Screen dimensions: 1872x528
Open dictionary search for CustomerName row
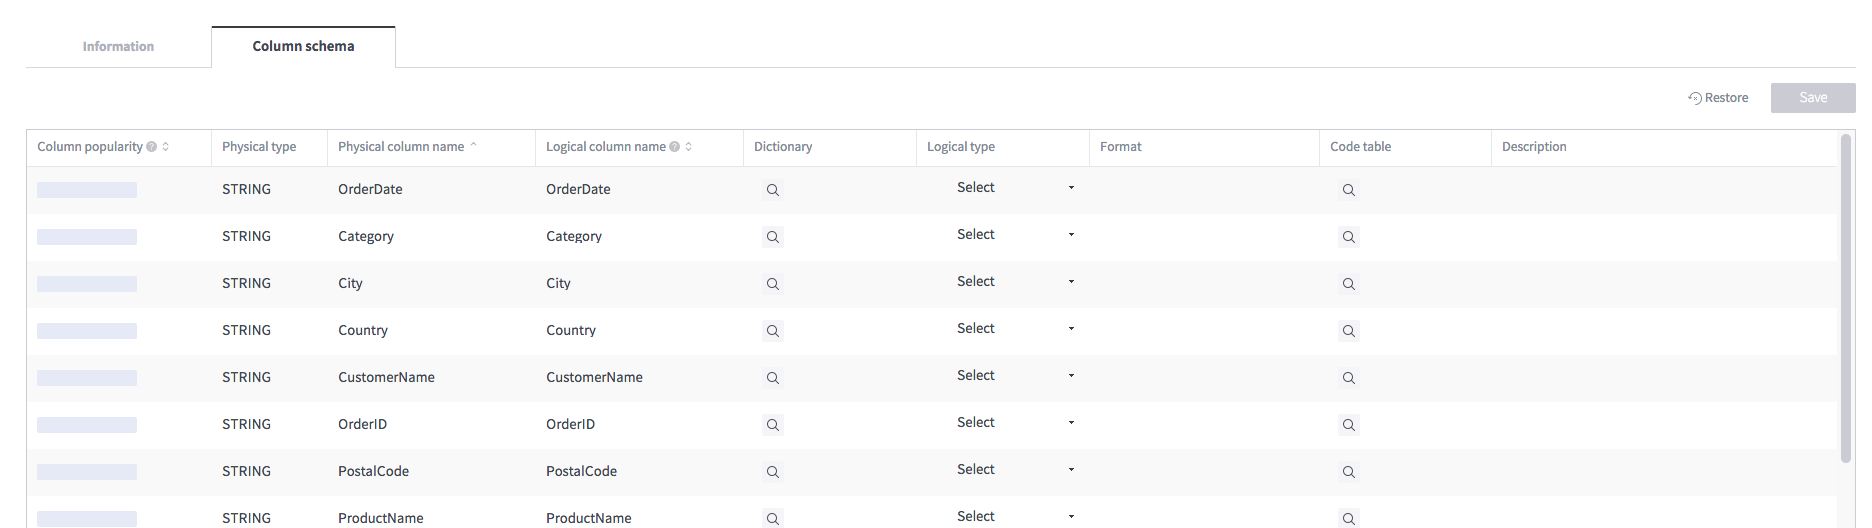click(772, 378)
